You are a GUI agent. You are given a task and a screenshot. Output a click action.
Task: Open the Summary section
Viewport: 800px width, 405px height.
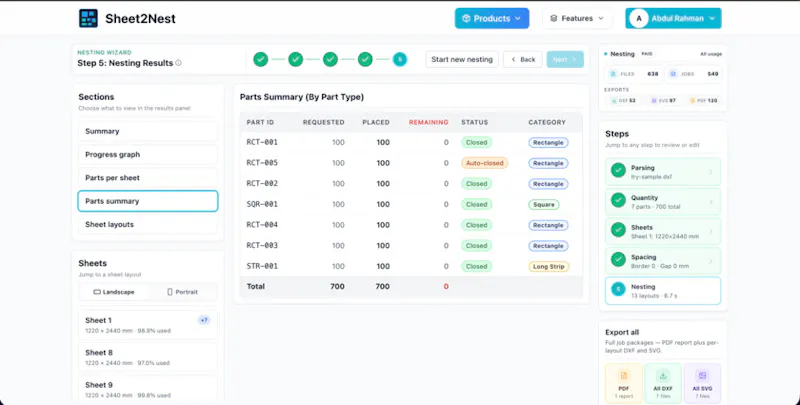pos(148,131)
